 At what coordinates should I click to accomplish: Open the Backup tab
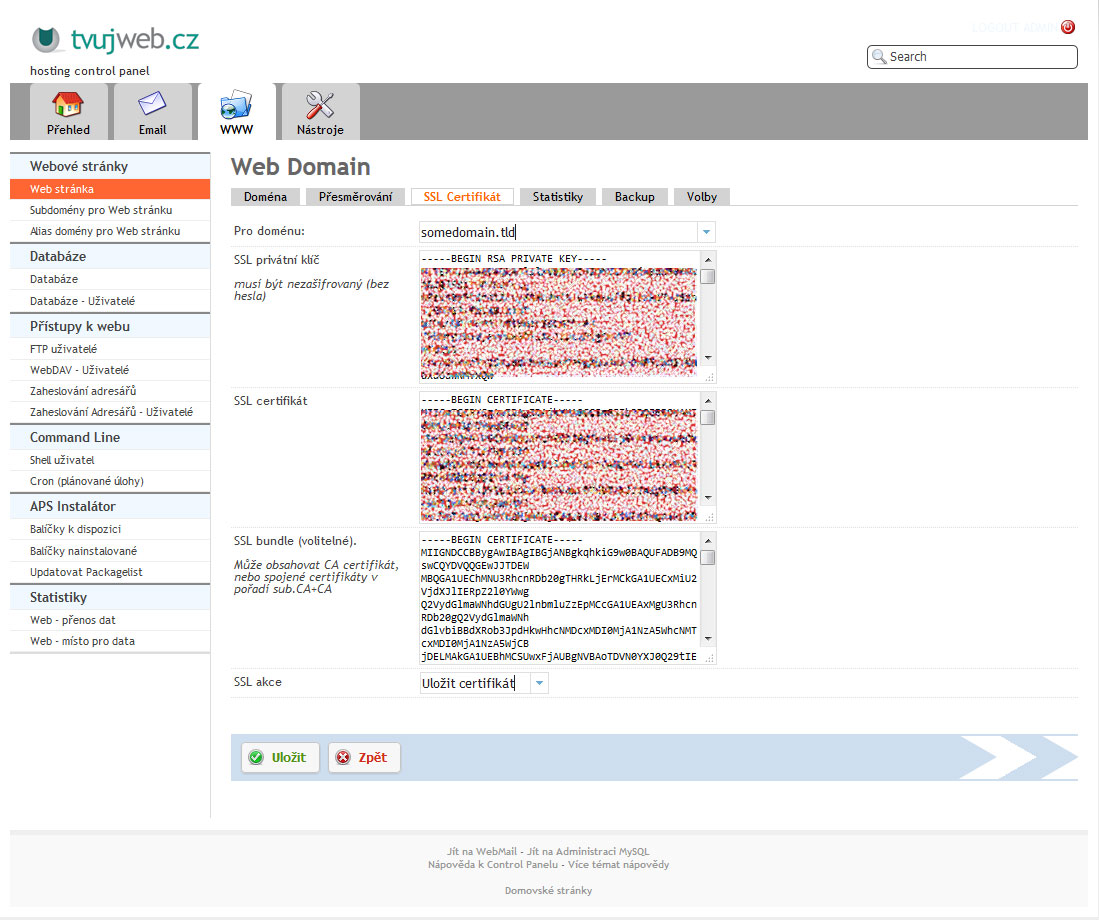coord(634,197)
